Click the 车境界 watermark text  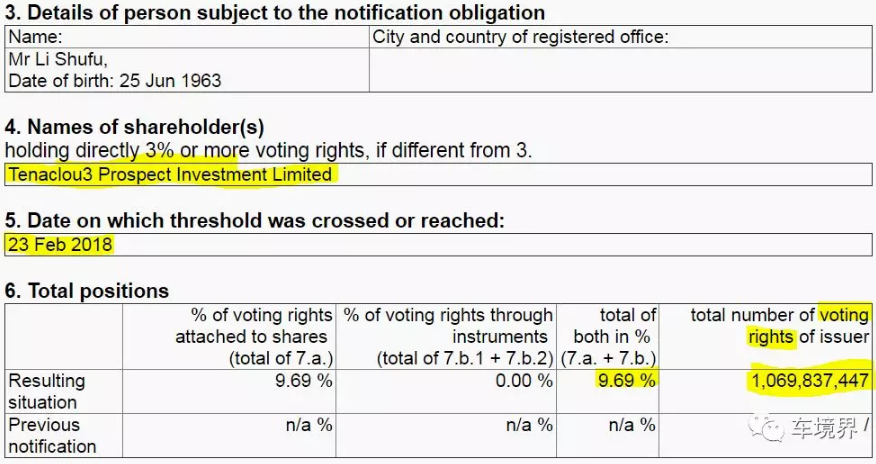click(825, 429)
